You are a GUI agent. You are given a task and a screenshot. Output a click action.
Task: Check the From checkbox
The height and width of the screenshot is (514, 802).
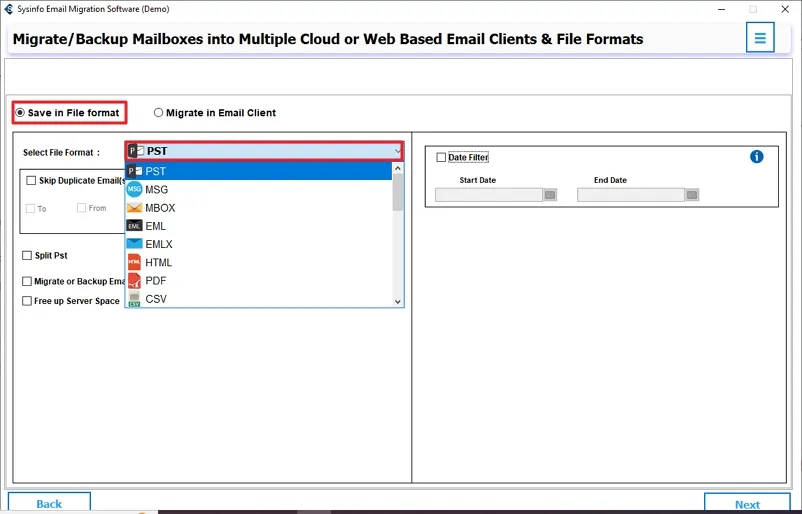[x=81, y=208]
